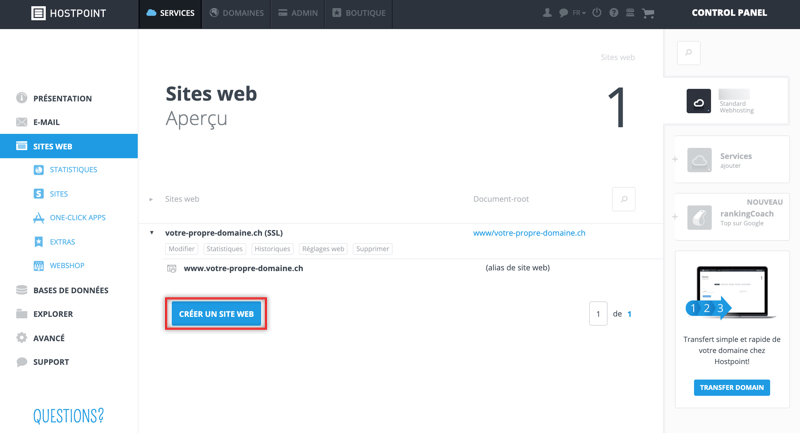Click Réglages web button
This screenshot has width=800, height=433.
pos(323,249)
